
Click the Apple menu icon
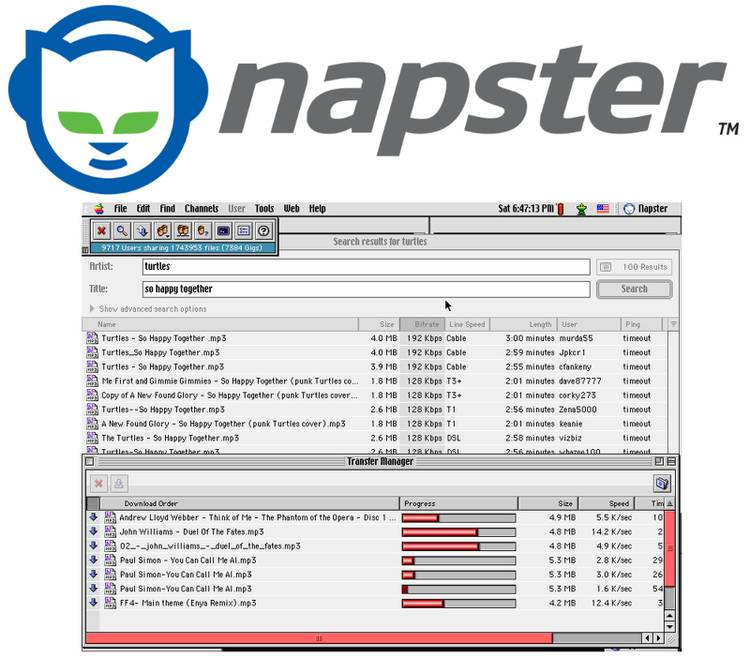tap(99, 209)
